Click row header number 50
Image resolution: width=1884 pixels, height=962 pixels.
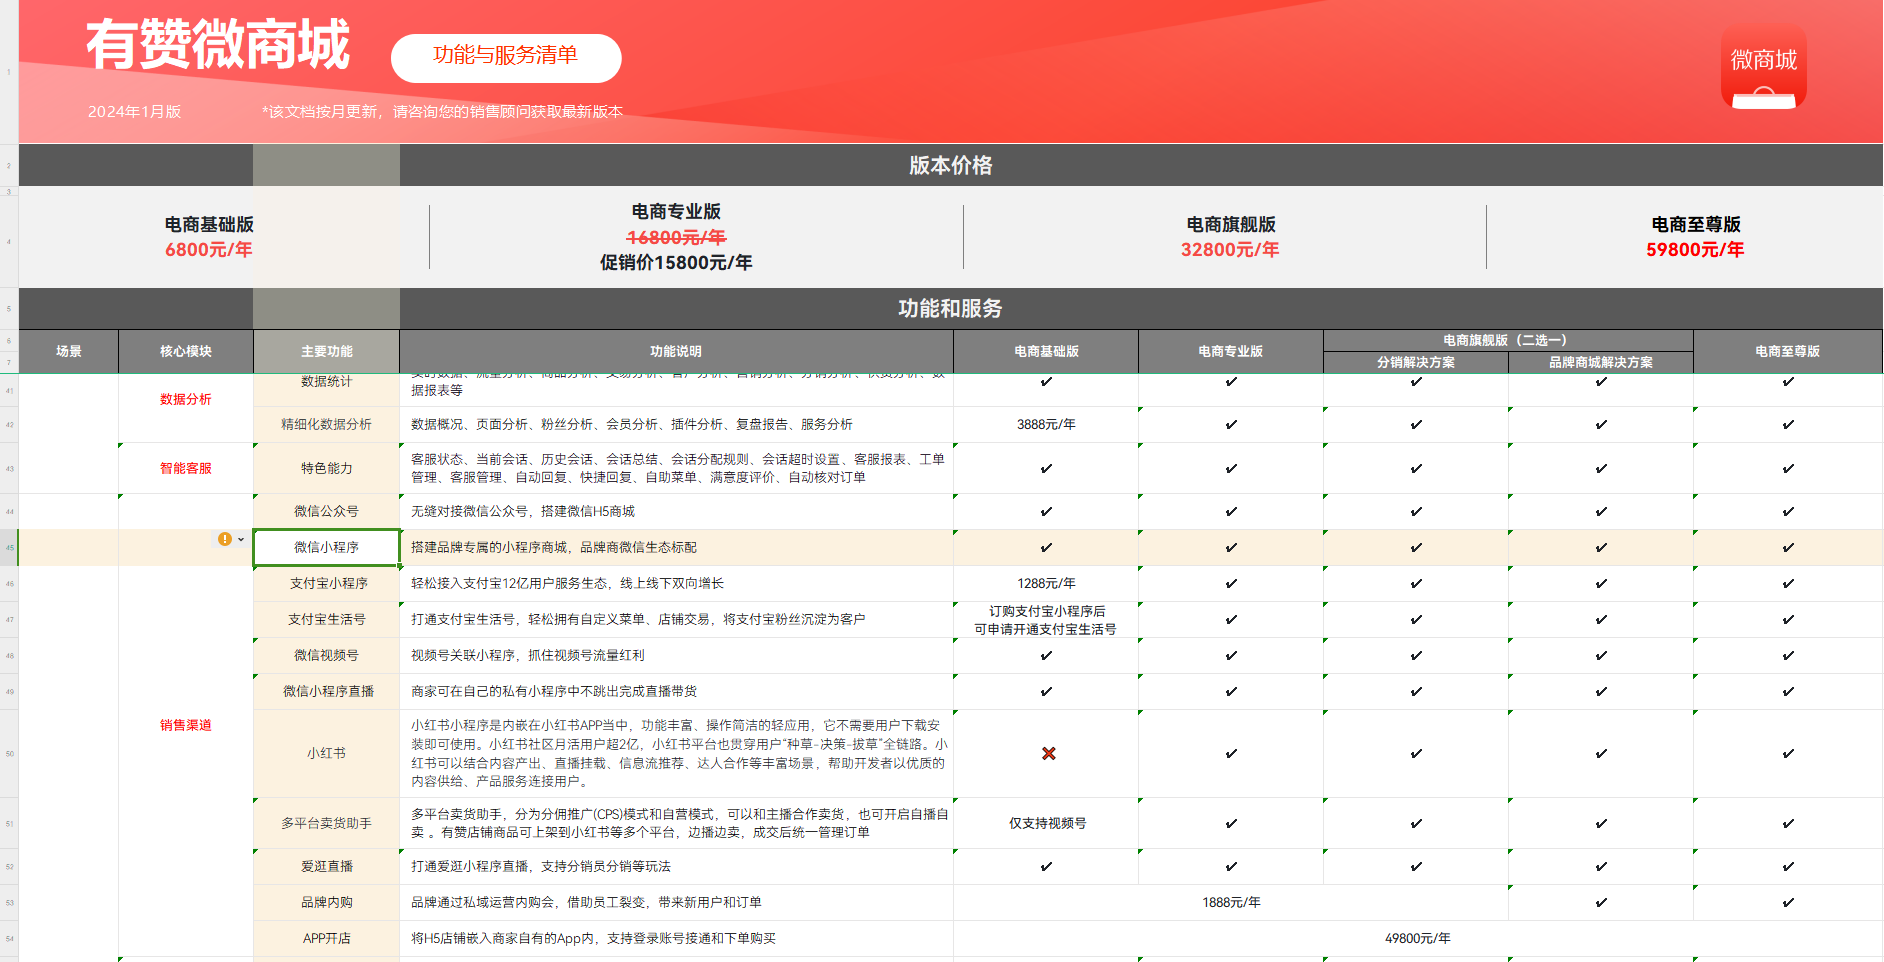coord(9,753)
